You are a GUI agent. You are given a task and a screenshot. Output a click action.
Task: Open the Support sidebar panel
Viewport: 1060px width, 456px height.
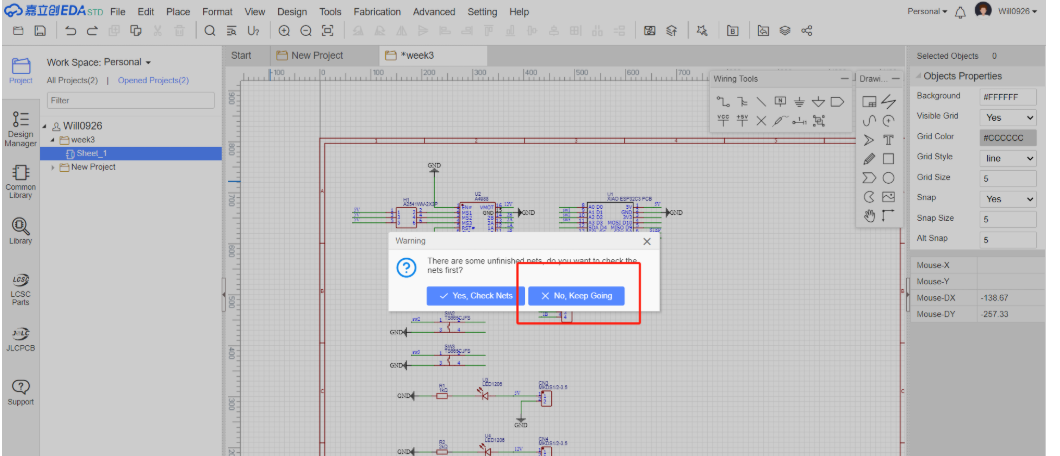coord(20,392)
